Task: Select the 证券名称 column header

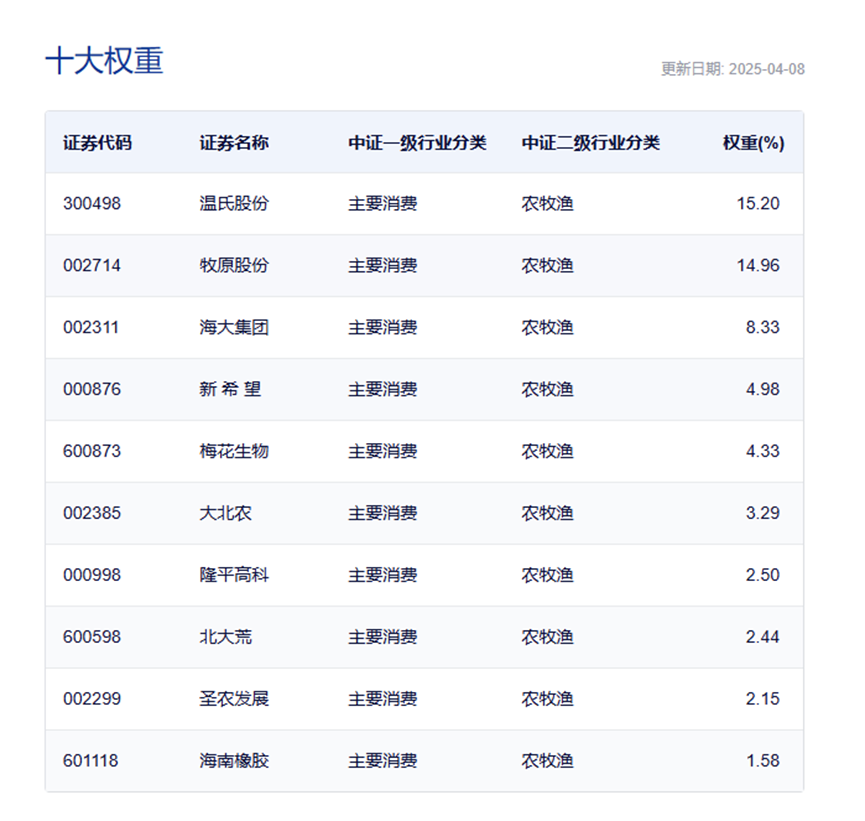Action: click(234, 143)
